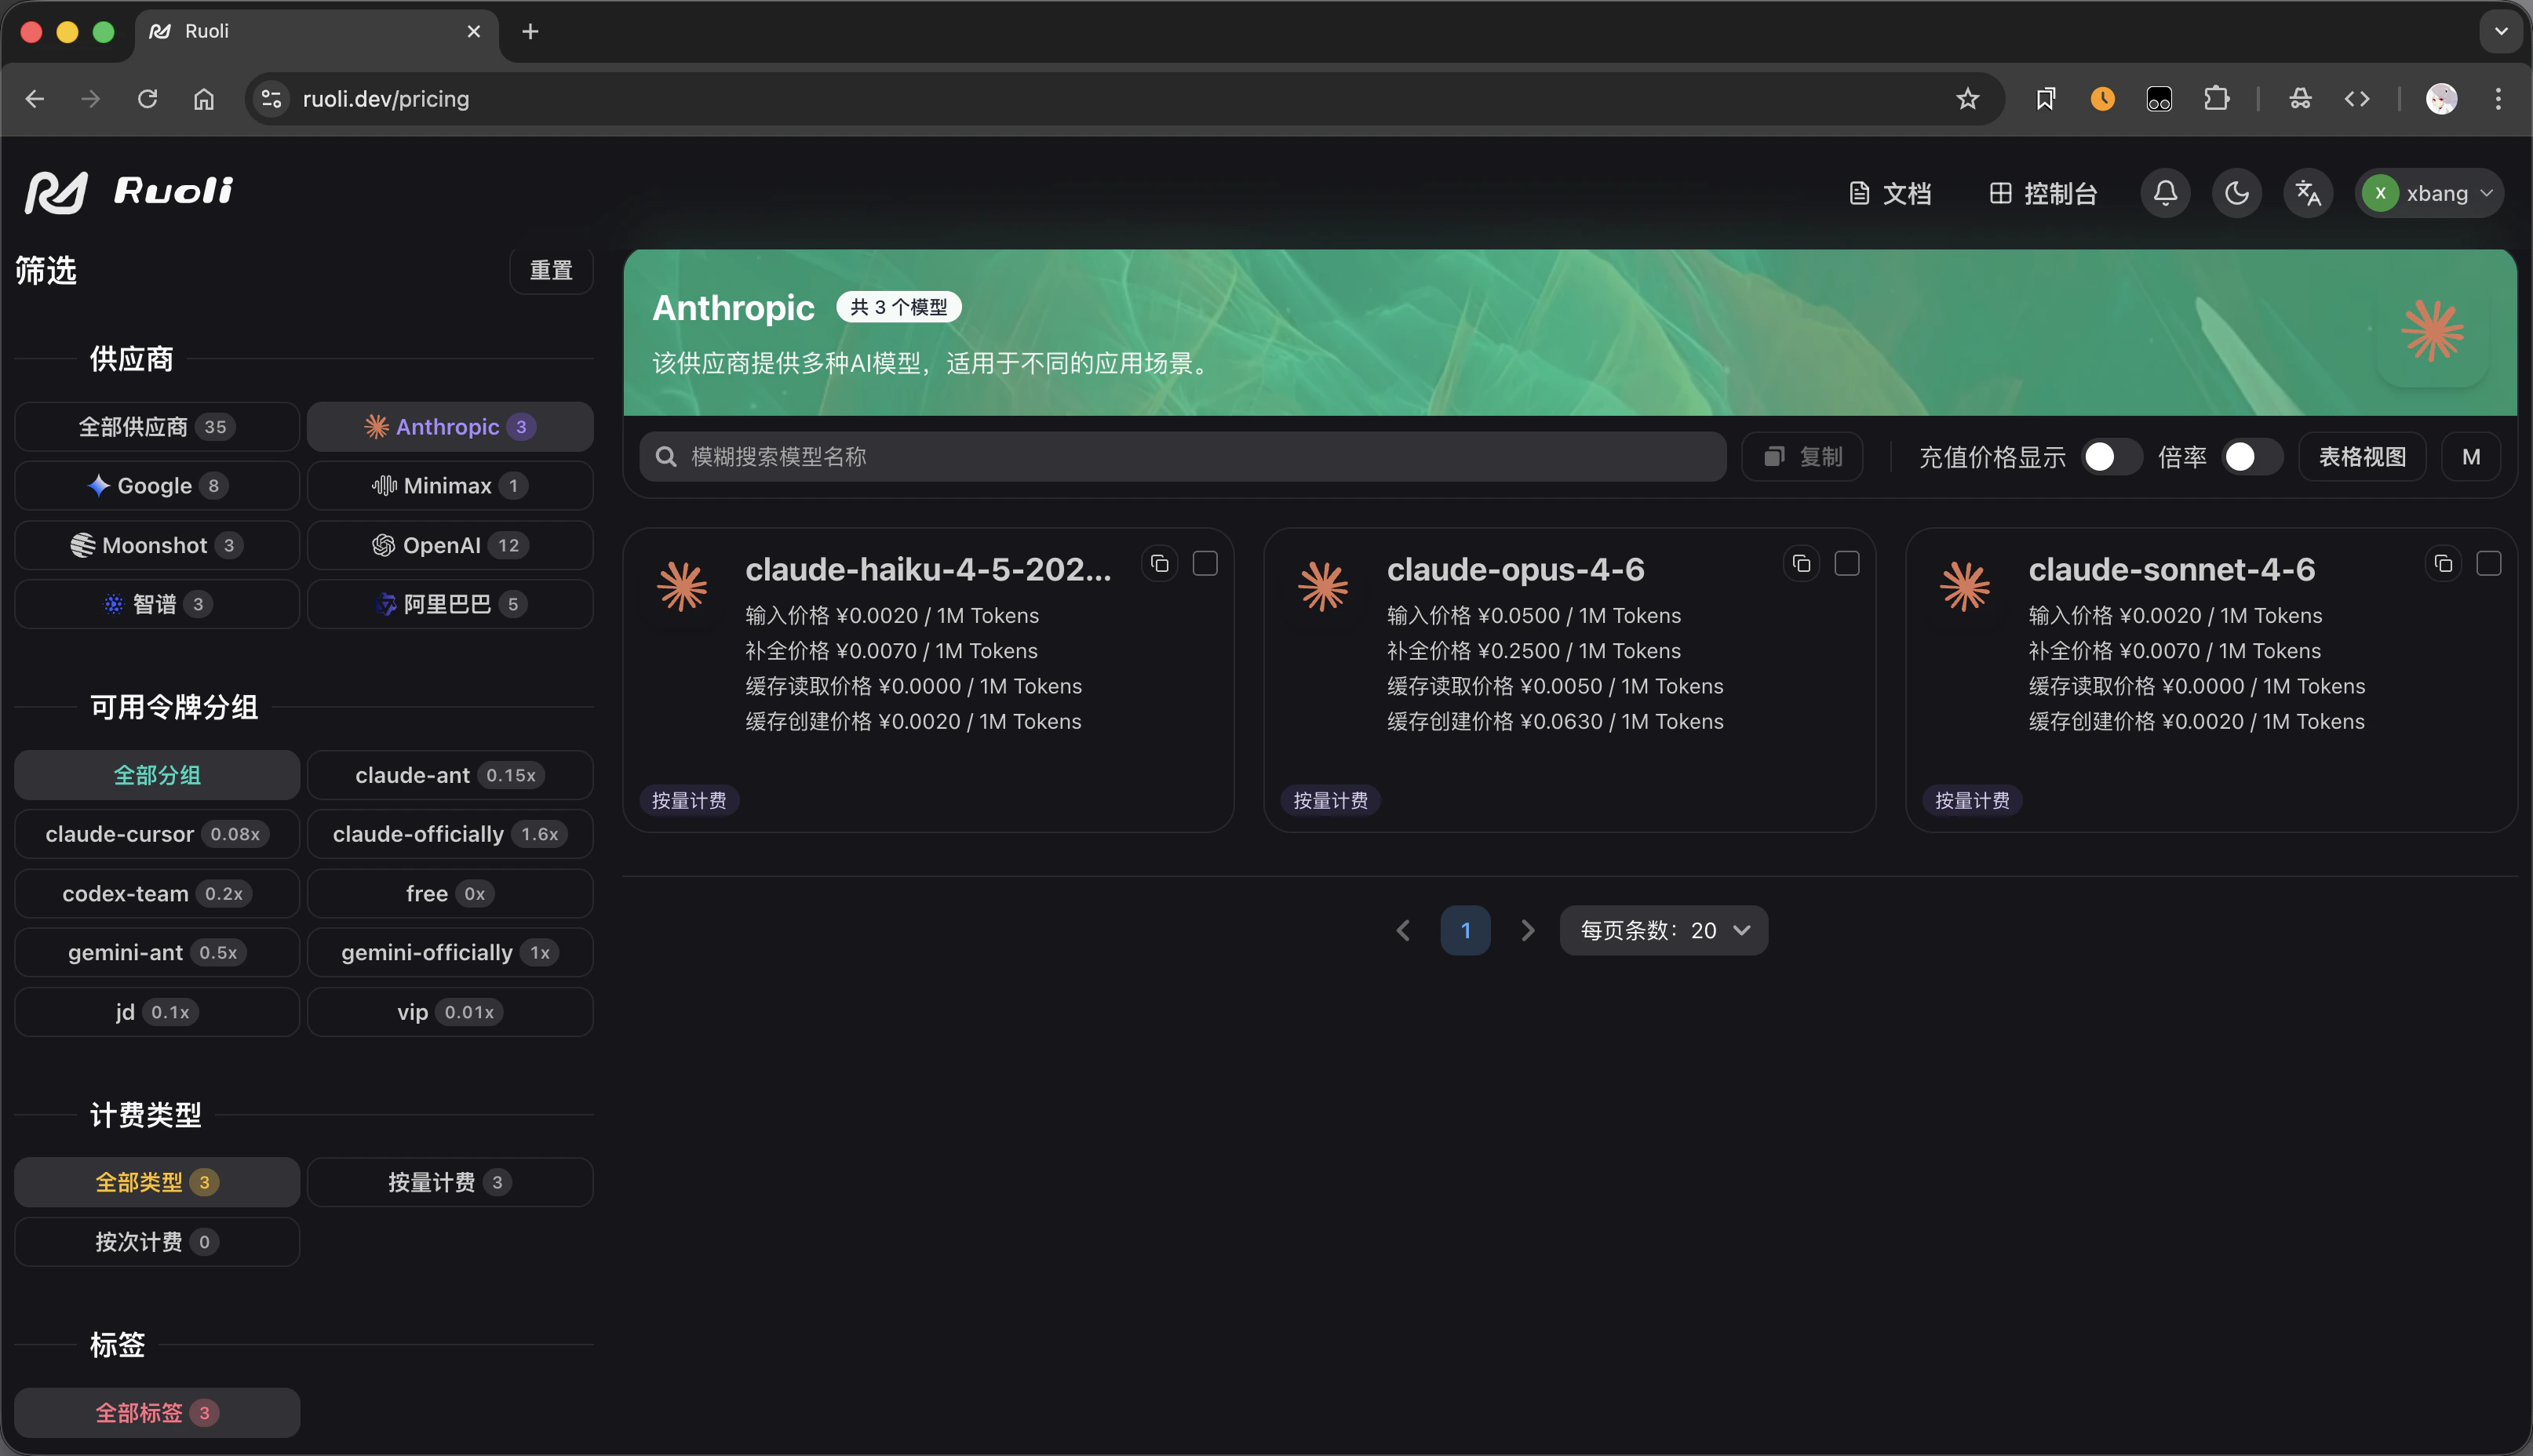Click the 重置 reset button
This screenshot has width=2533, height=1456.
pos(551,270)
